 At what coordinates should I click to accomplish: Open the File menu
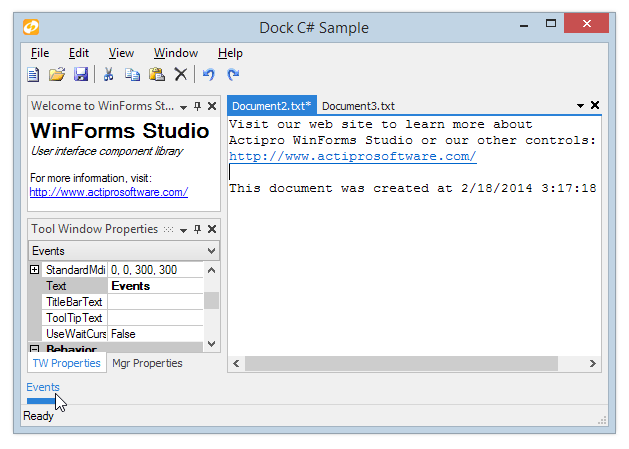point(40,53)
